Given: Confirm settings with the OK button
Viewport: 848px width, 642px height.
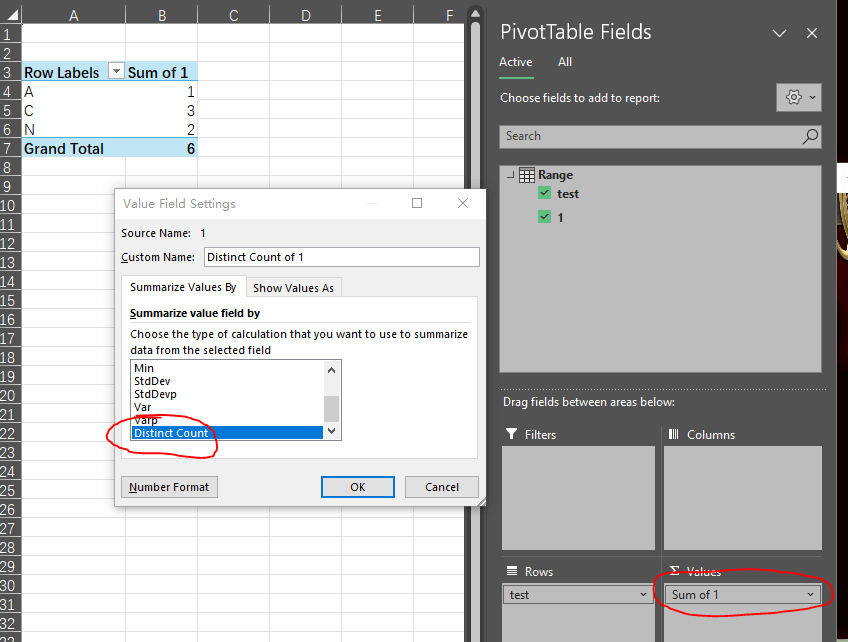Looking at the screenshot, I should click(357, 486).
